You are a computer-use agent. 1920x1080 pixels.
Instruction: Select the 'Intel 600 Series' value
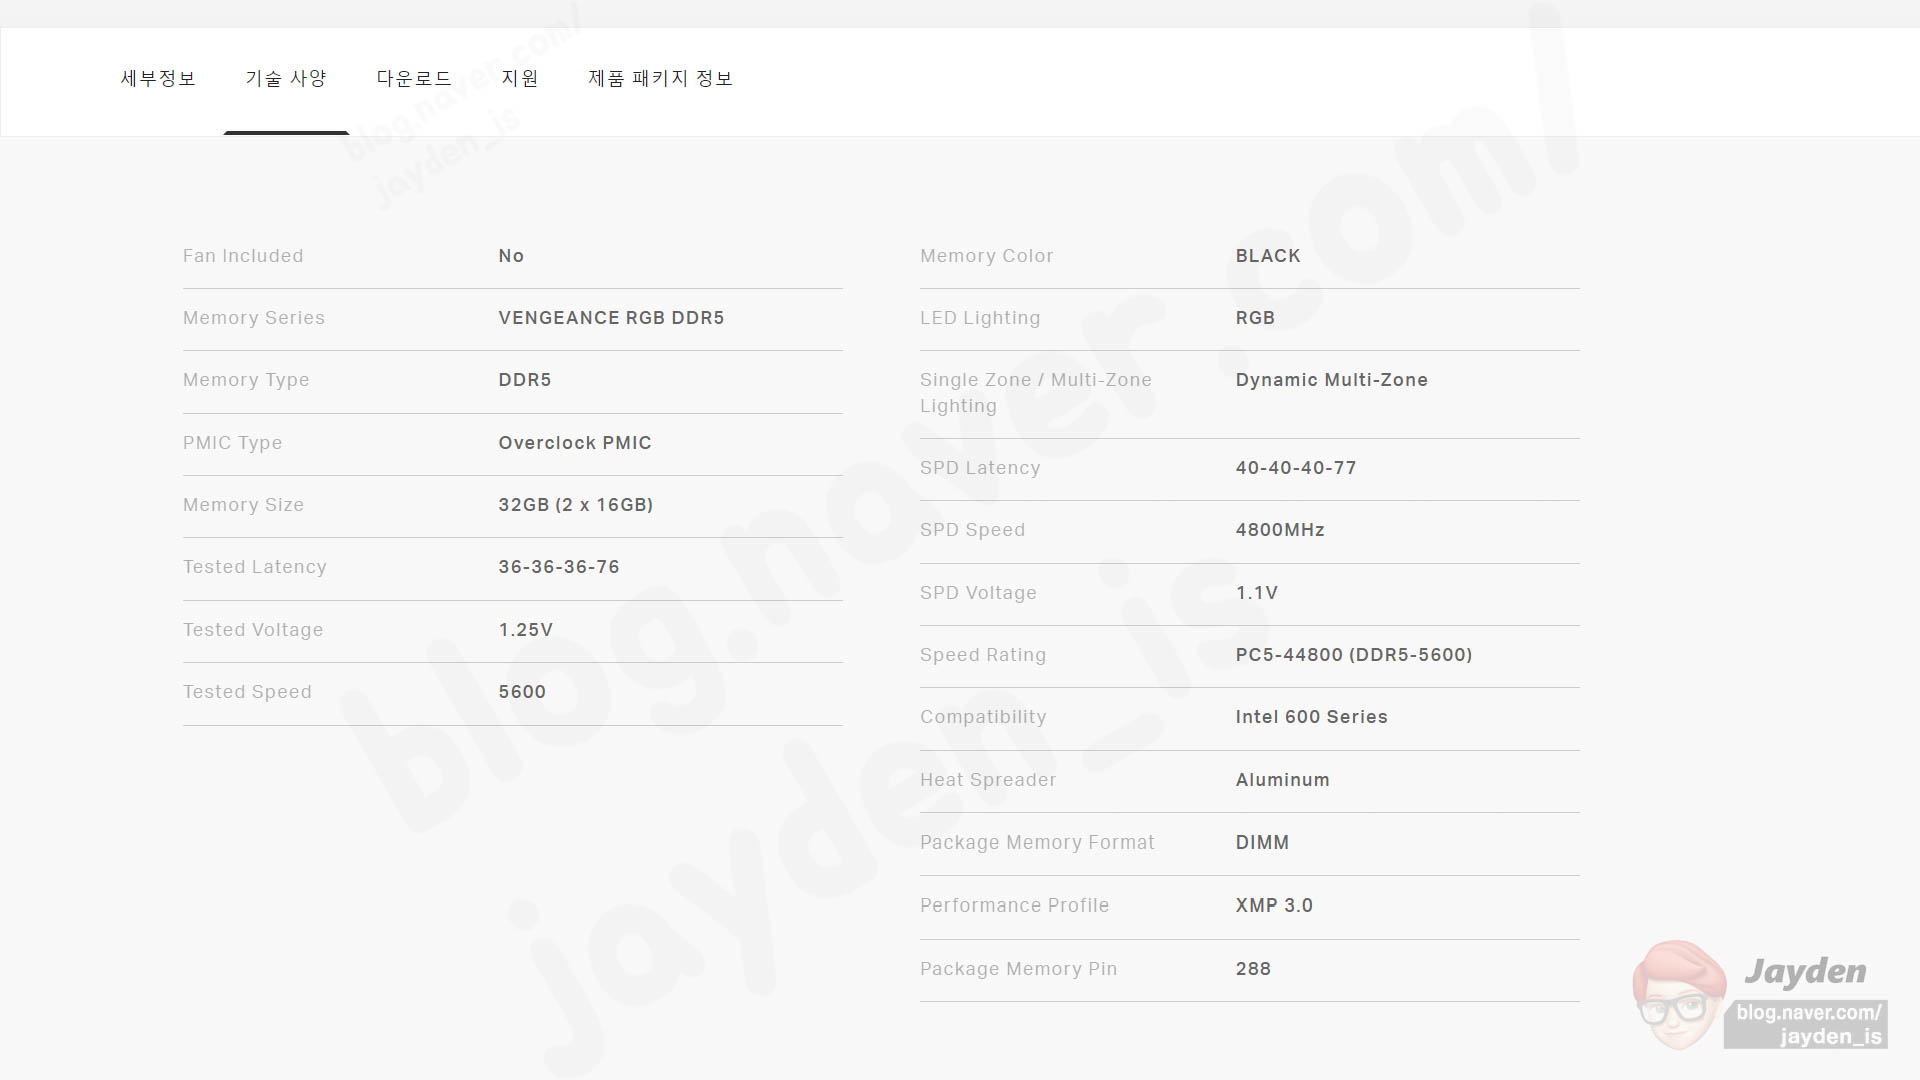1312,717
